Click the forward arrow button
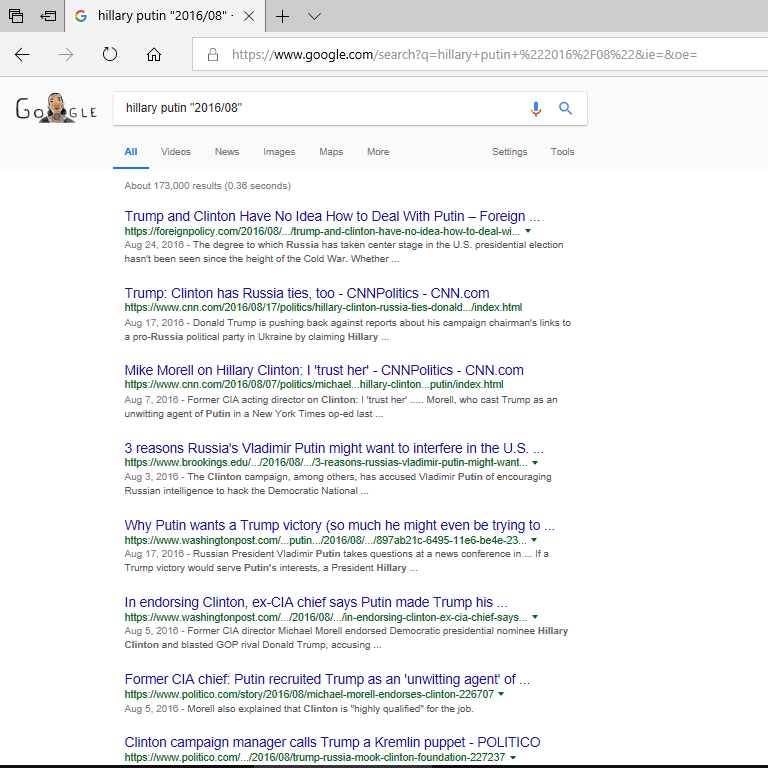 pos(66,54)
